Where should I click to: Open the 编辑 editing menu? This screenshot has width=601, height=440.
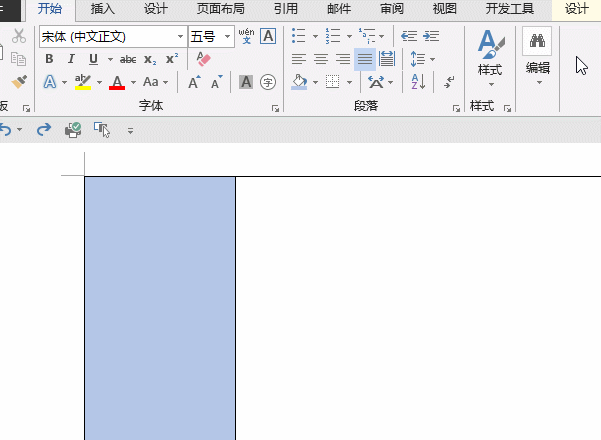538,57
